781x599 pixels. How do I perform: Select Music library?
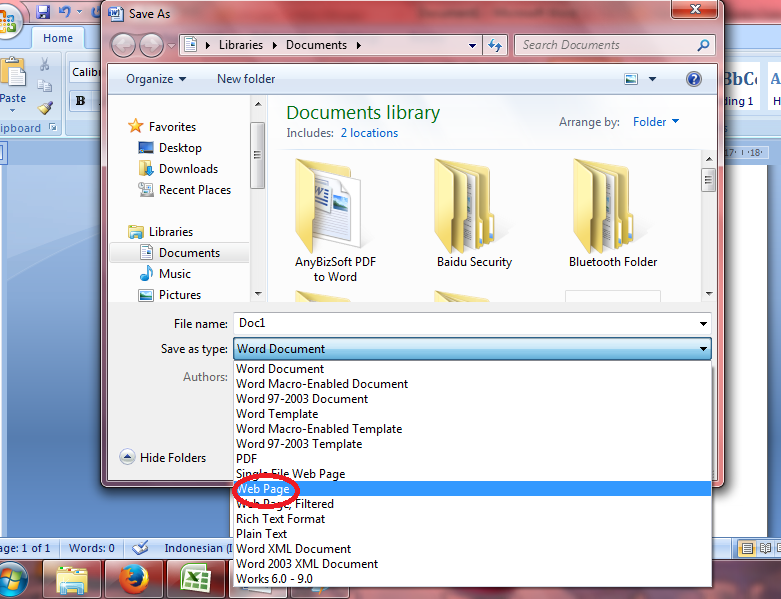click(x=165, y=274)
